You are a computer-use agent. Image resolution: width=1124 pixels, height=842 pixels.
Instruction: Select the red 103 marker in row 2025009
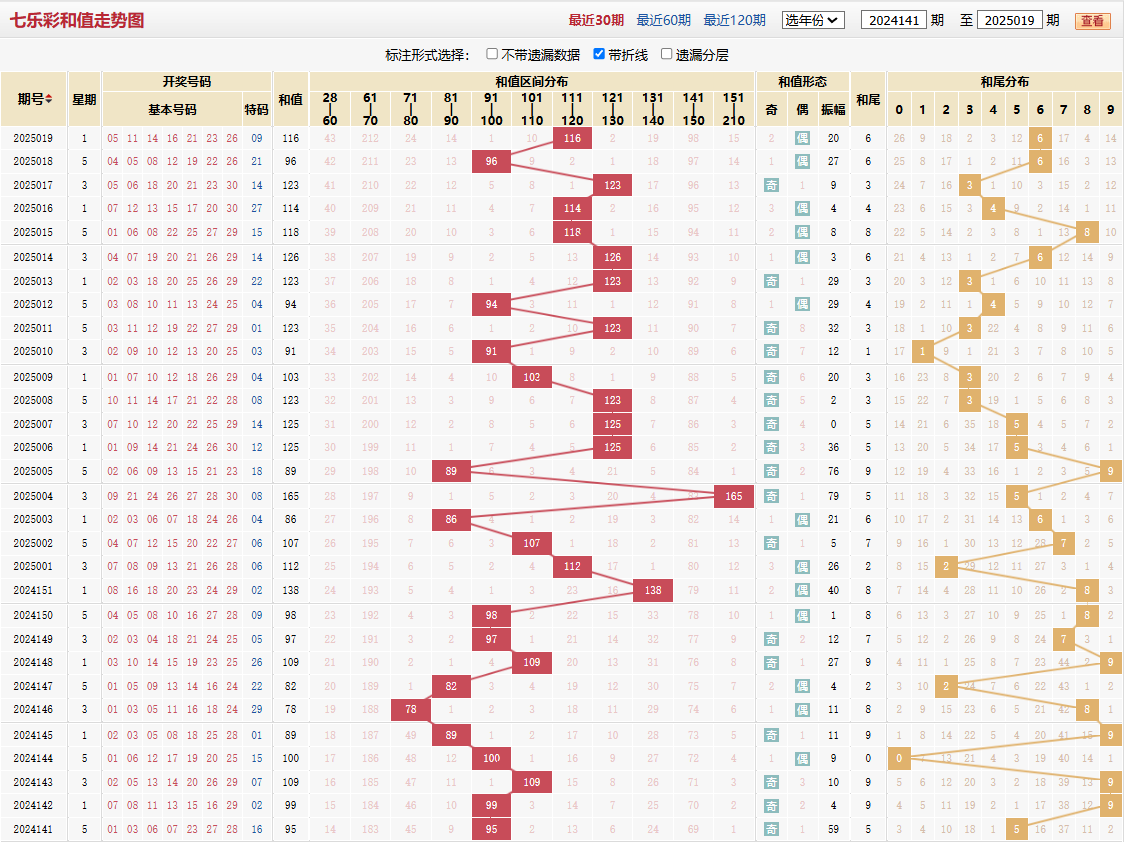click(532, 377)
